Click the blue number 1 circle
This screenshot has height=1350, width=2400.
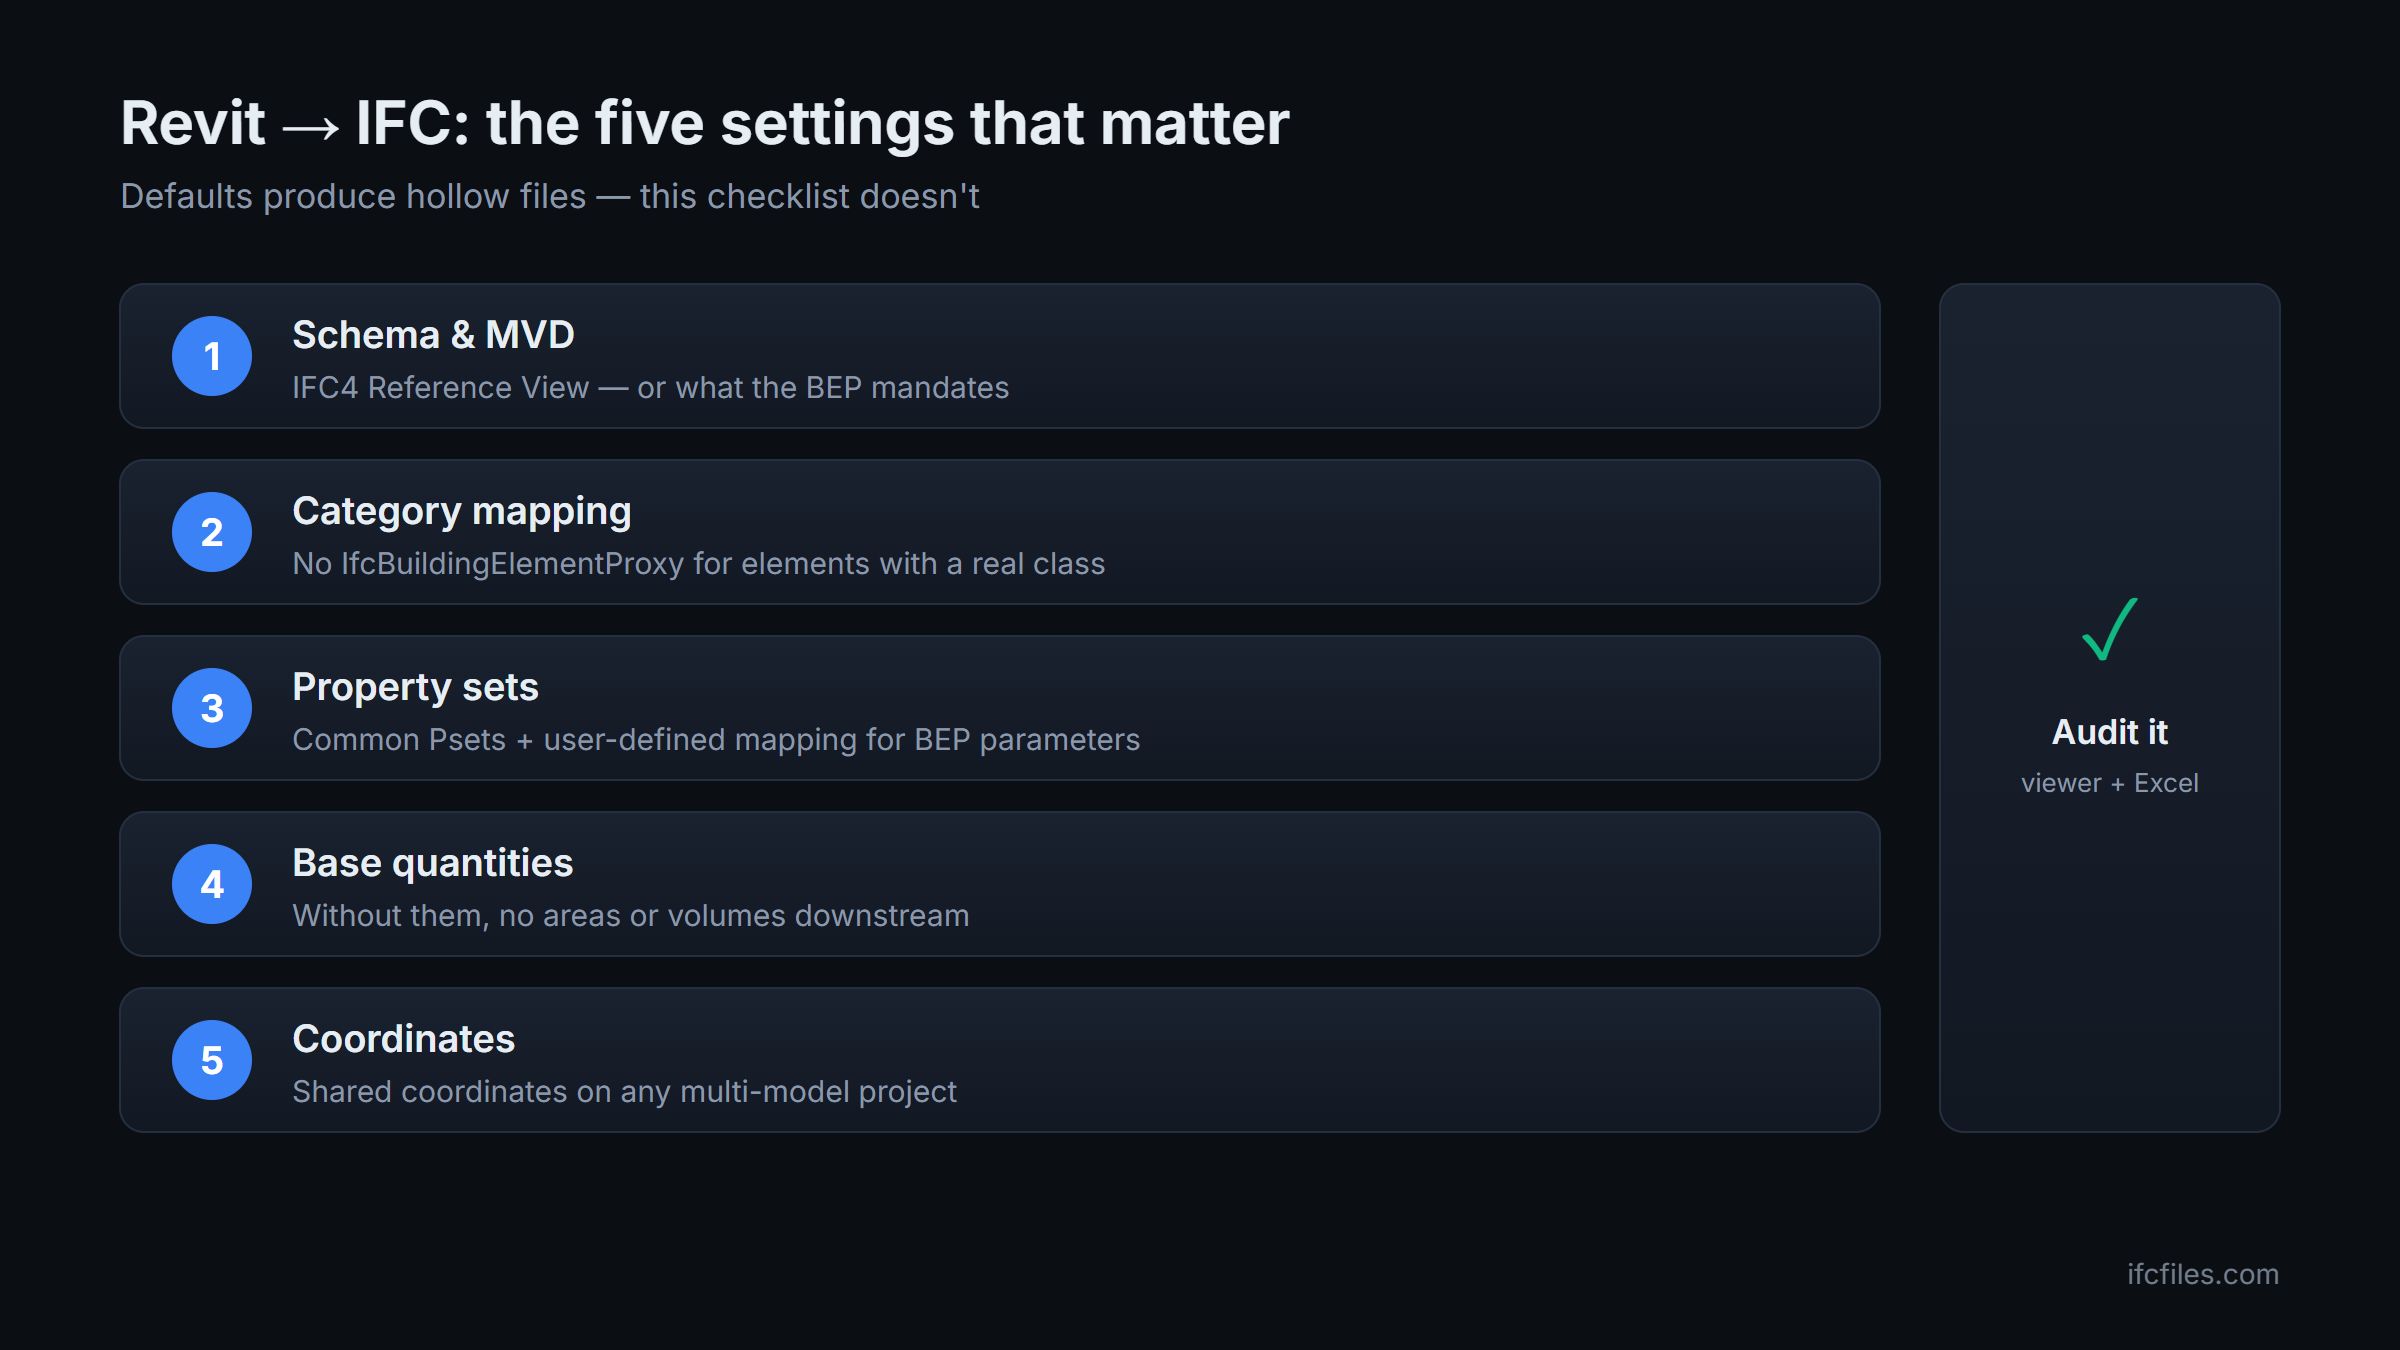(x=212, y=356)
